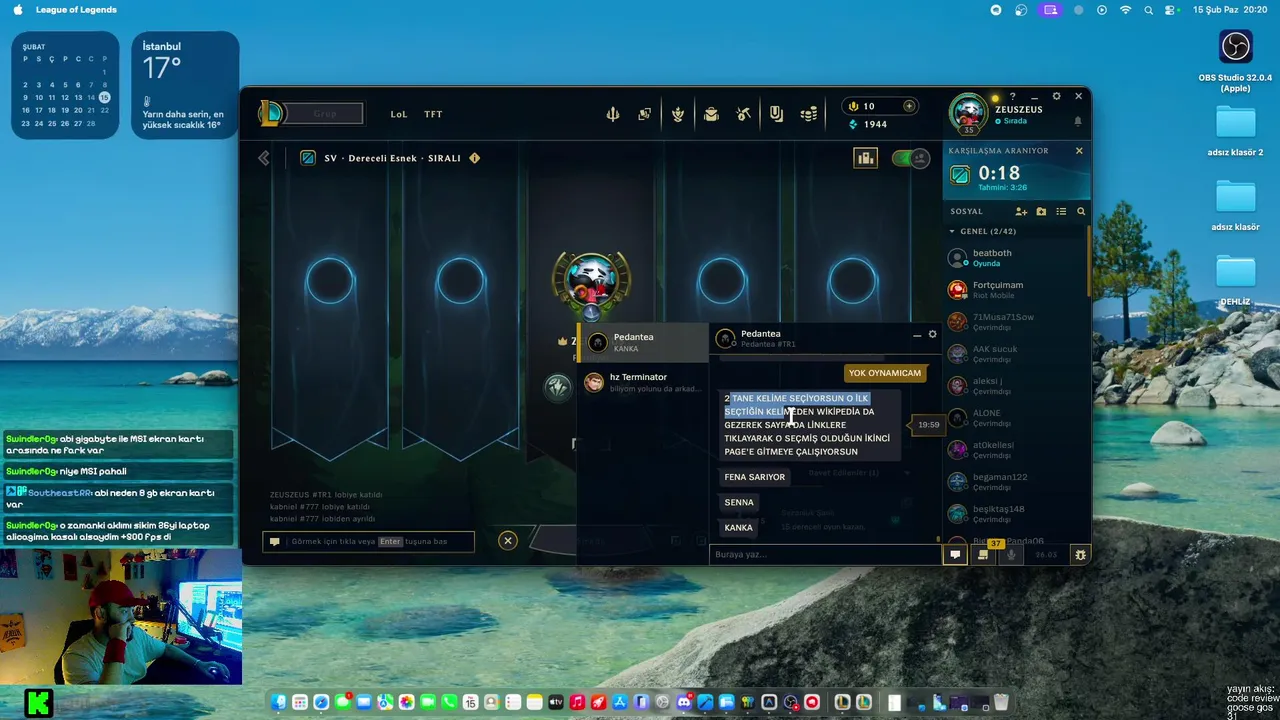Screen dimensions: 1280x720
Task: Select friend beşiktaş148 in list
Action: [1014, 514]
